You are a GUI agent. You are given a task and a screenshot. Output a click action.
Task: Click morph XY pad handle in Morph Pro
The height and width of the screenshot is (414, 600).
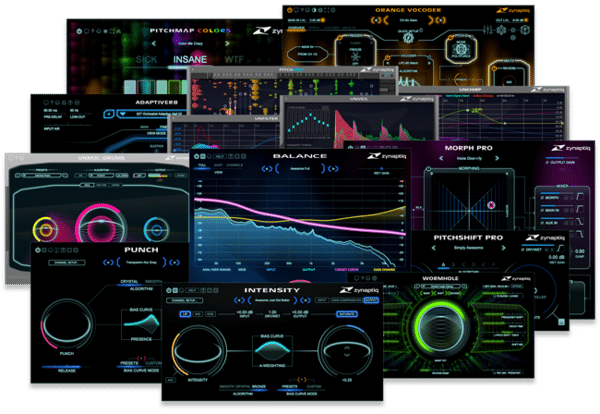pos(491,205)
